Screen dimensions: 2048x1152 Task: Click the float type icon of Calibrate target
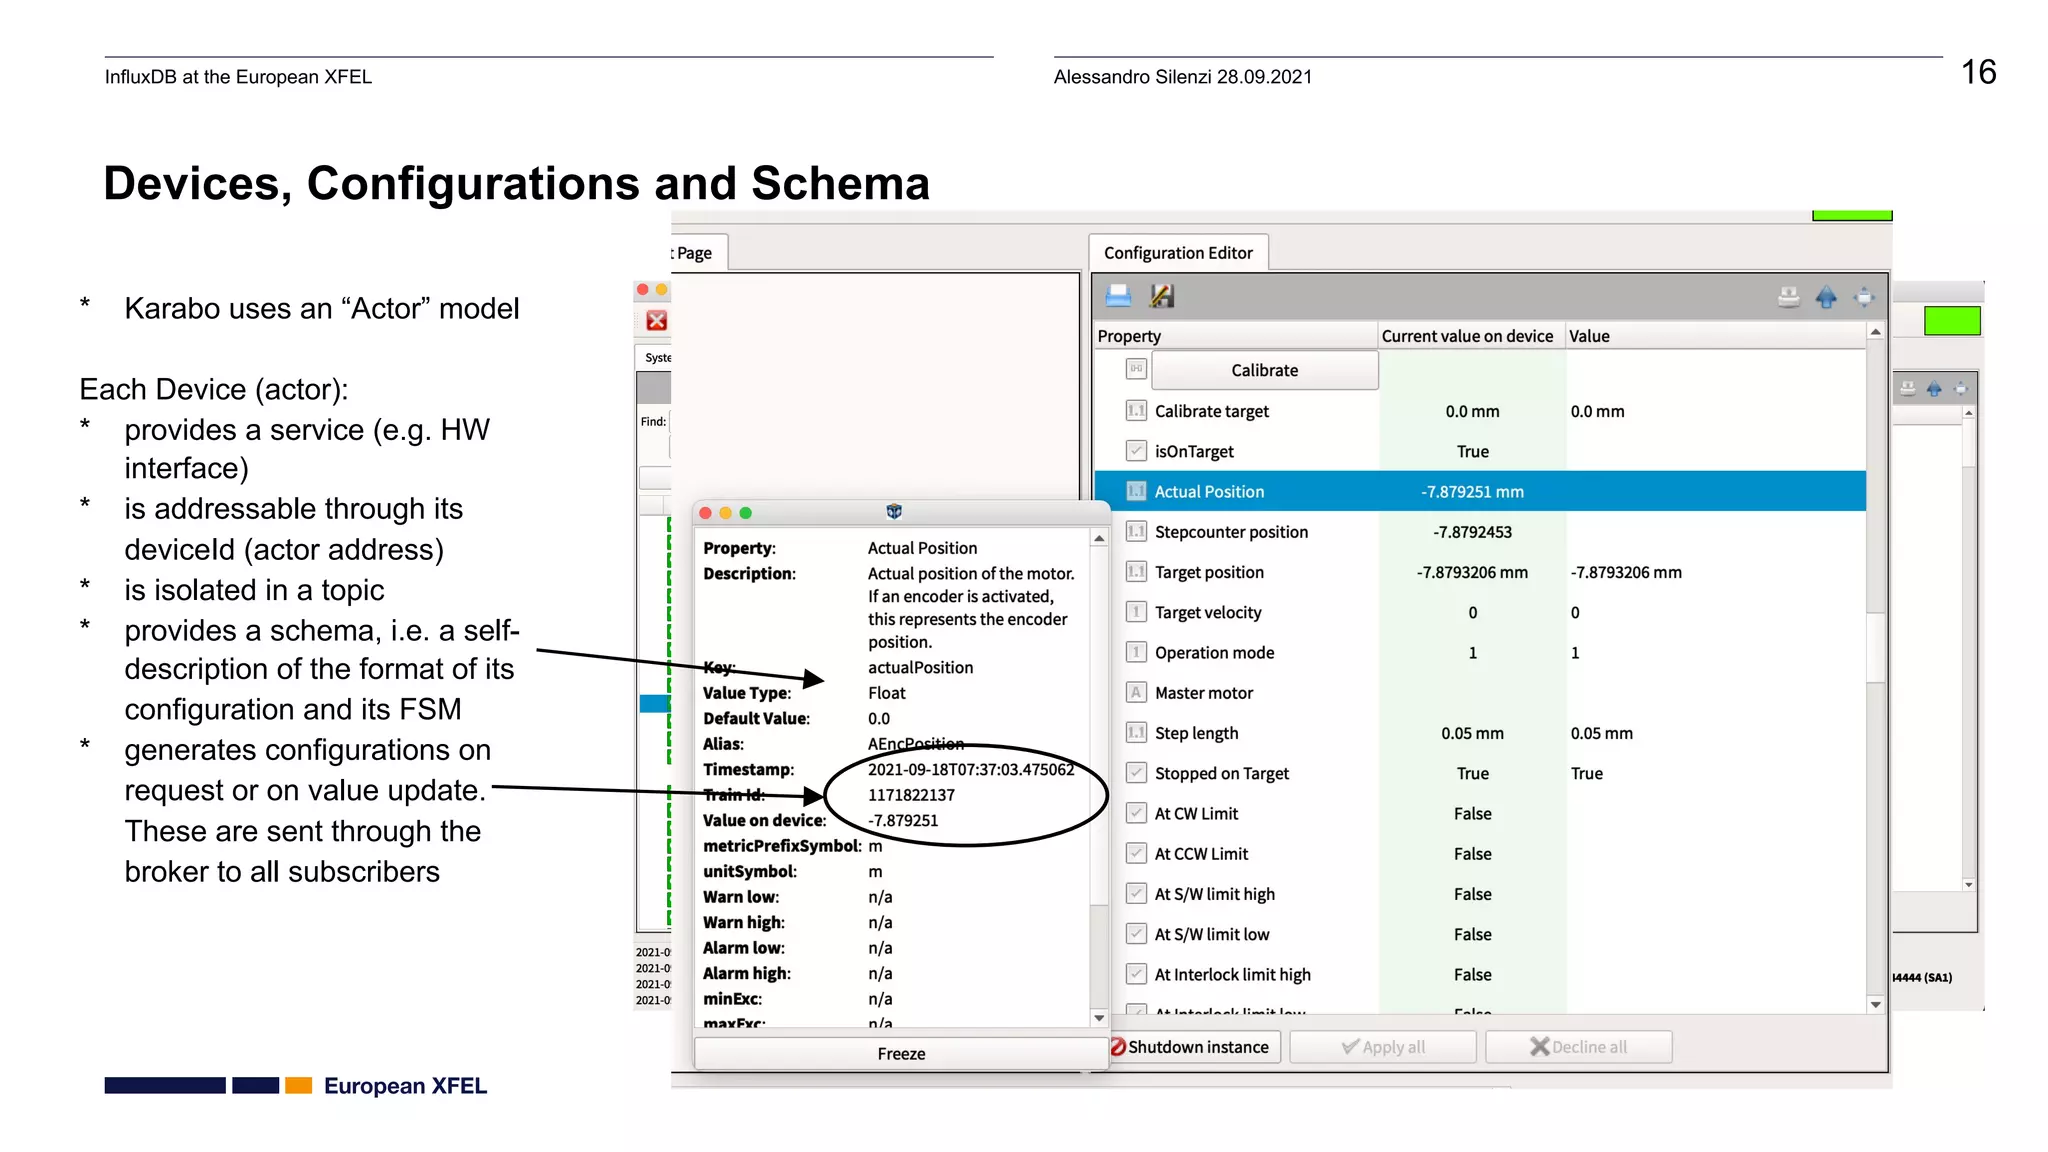tap(1136, 410)
